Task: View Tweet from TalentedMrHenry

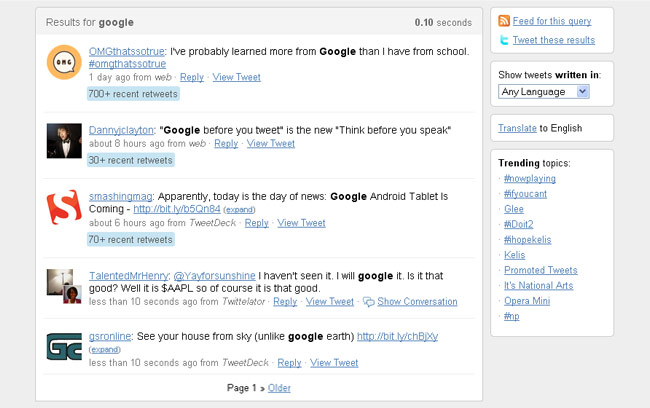Action: [330, 302]
